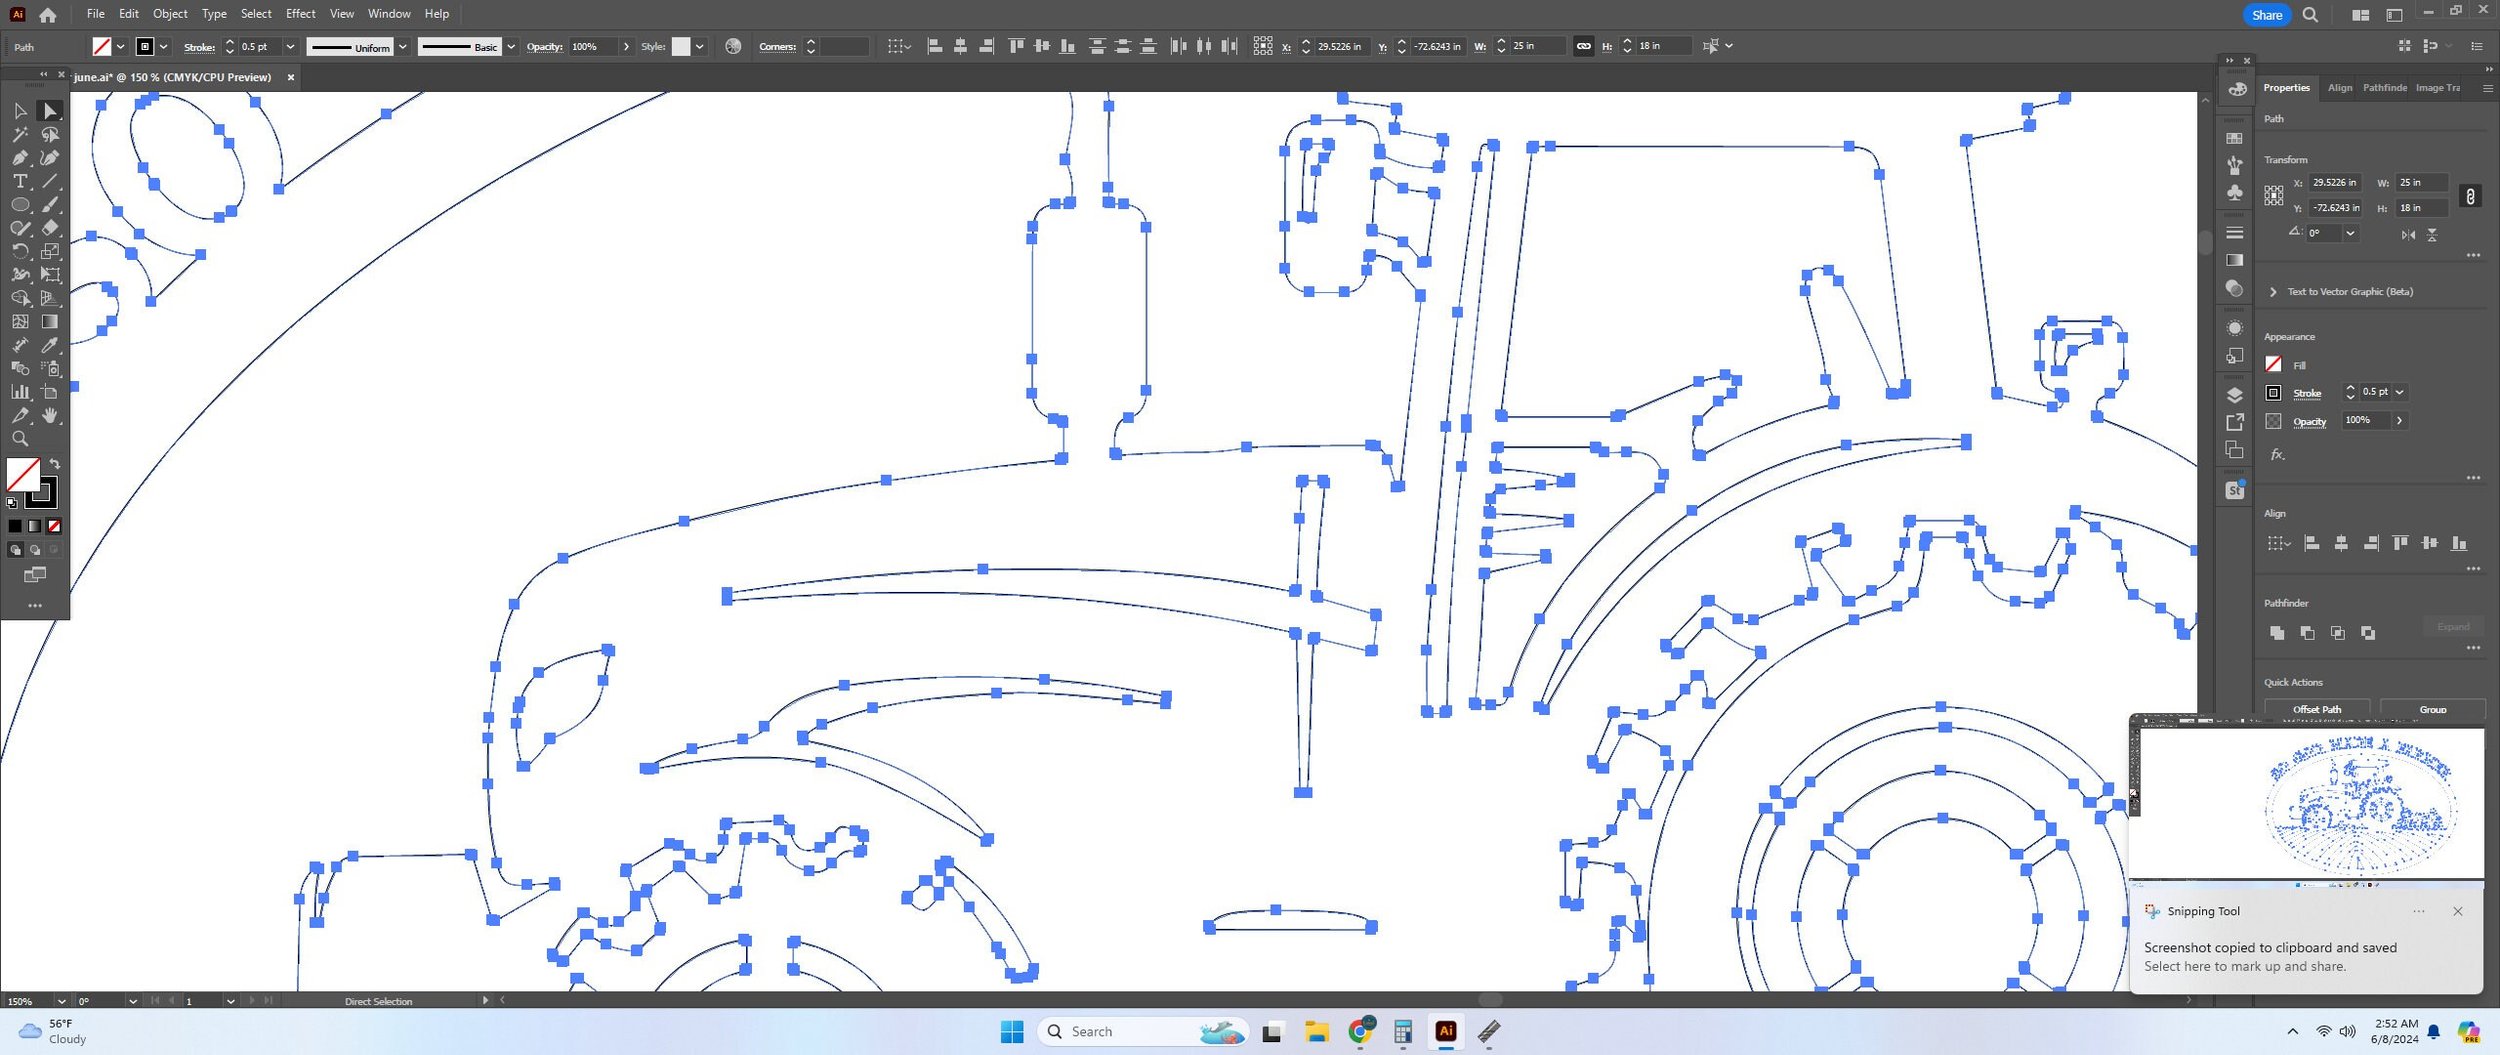Image resolution: width=2500 pixels, height=1055 pixels.
Task: Open the Snipping Tool screenshot thumbnail
Action: 2306,804
